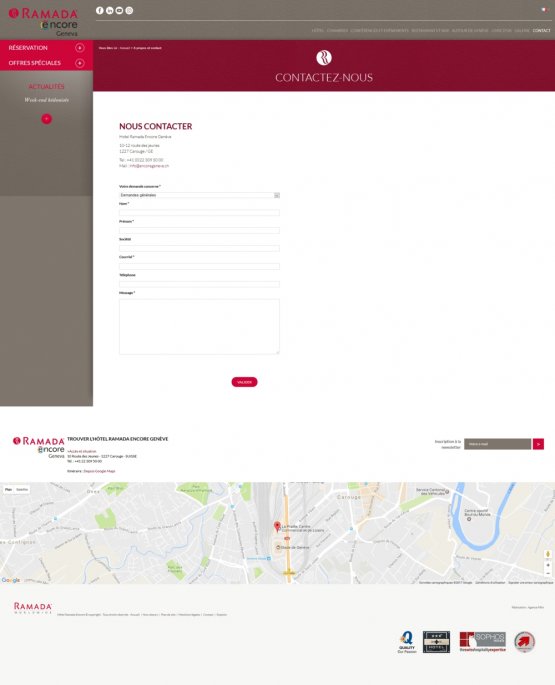Submit the newsletter arrow button
The height and width of the screenshot is (685, 555).
(538, 444)
